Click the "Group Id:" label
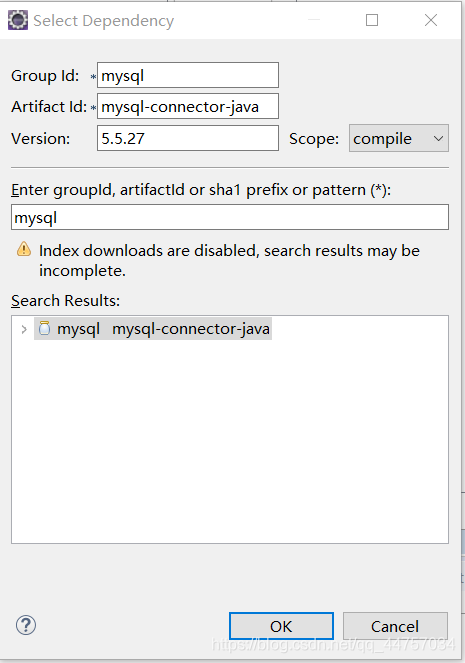This screenshot has height=663, width=465. tap(45, 76)
